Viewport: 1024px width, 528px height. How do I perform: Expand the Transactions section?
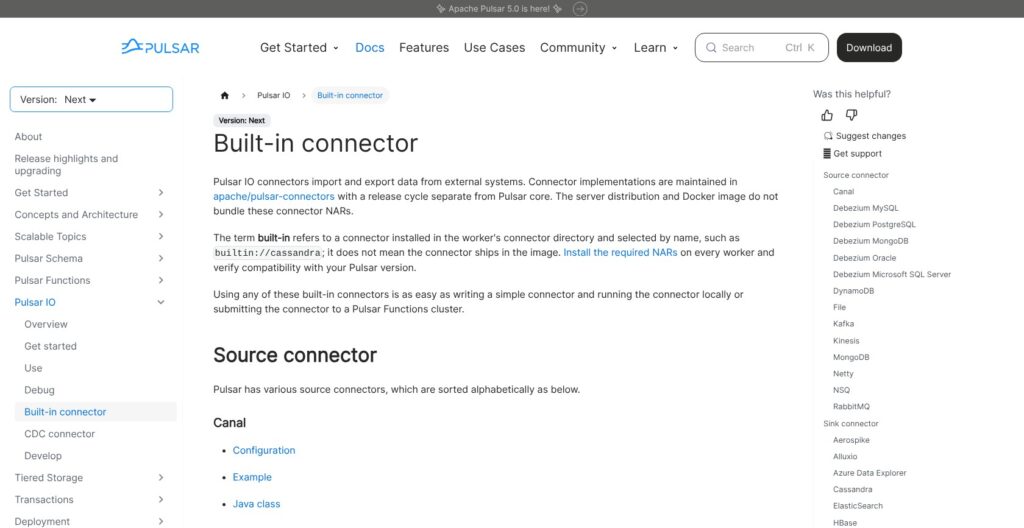tap(161, 499)
